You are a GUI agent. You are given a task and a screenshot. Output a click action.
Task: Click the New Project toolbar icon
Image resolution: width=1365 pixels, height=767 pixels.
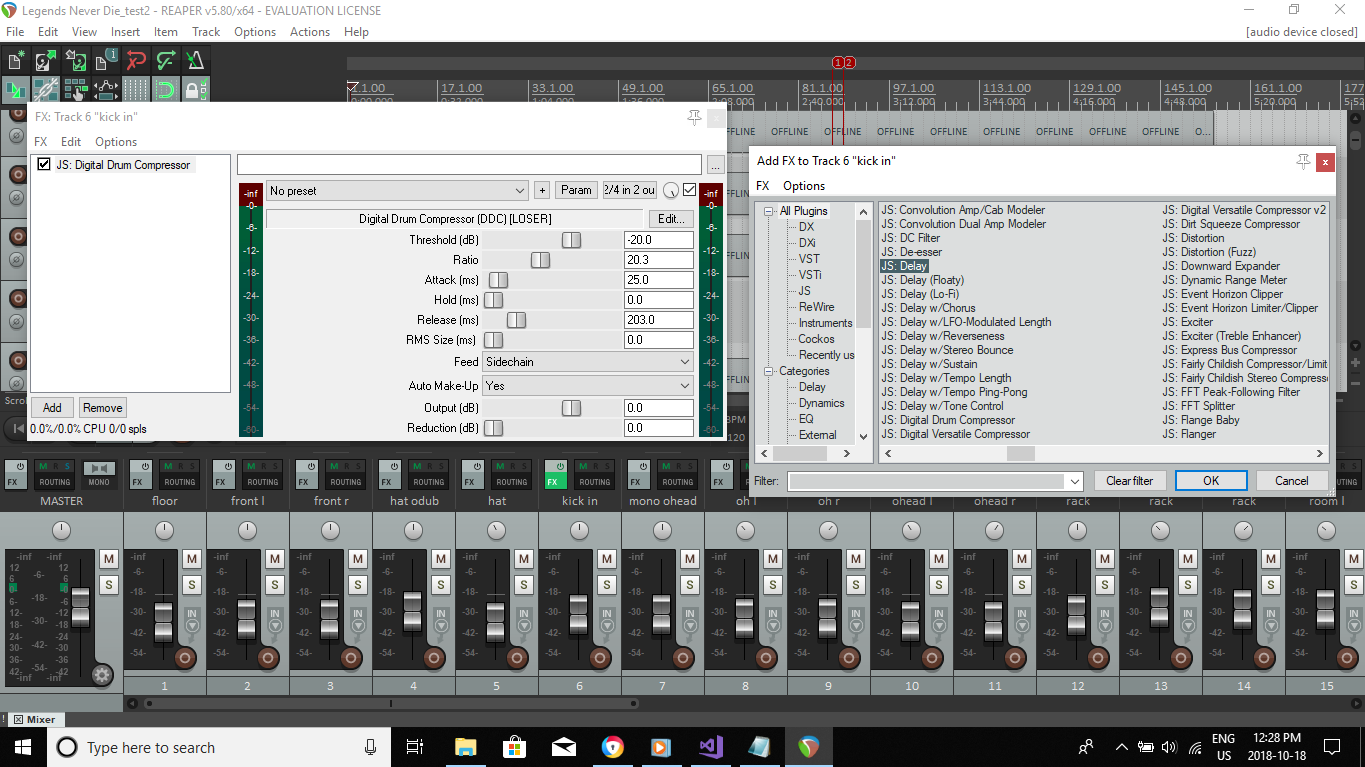click(x=15, y=61)
